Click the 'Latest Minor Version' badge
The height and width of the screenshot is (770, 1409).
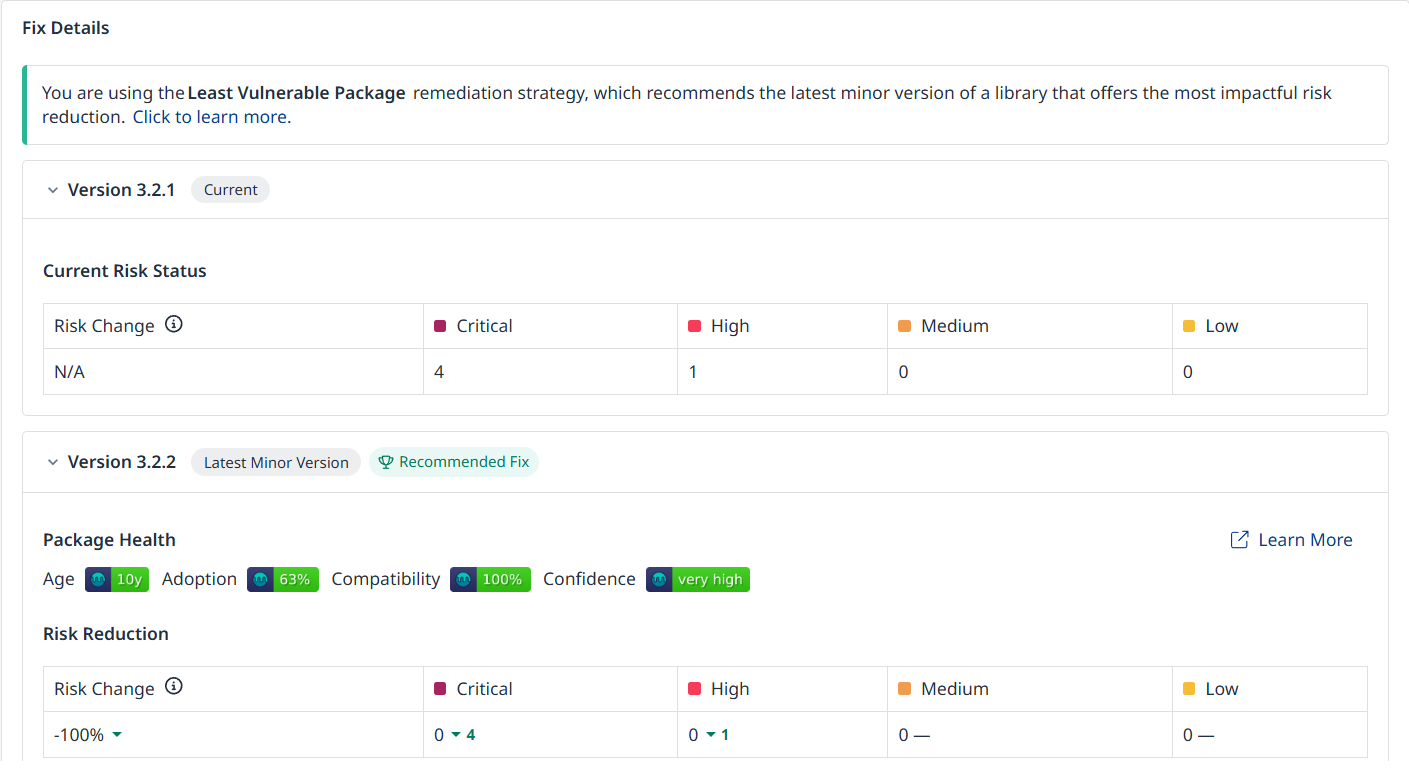[276, 462]
